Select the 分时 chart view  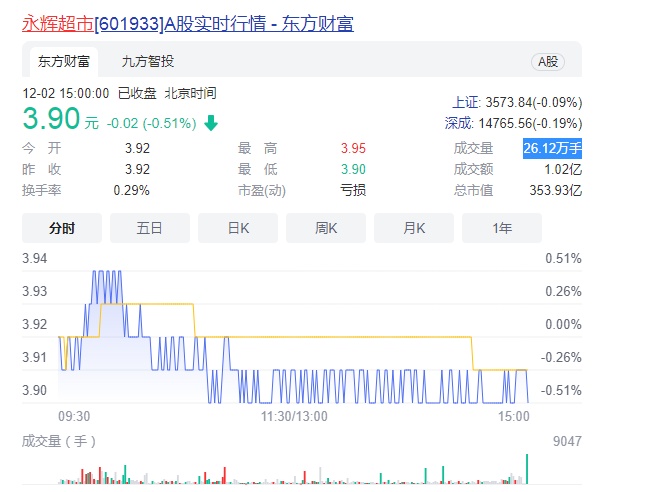click(x=62, y=228)
